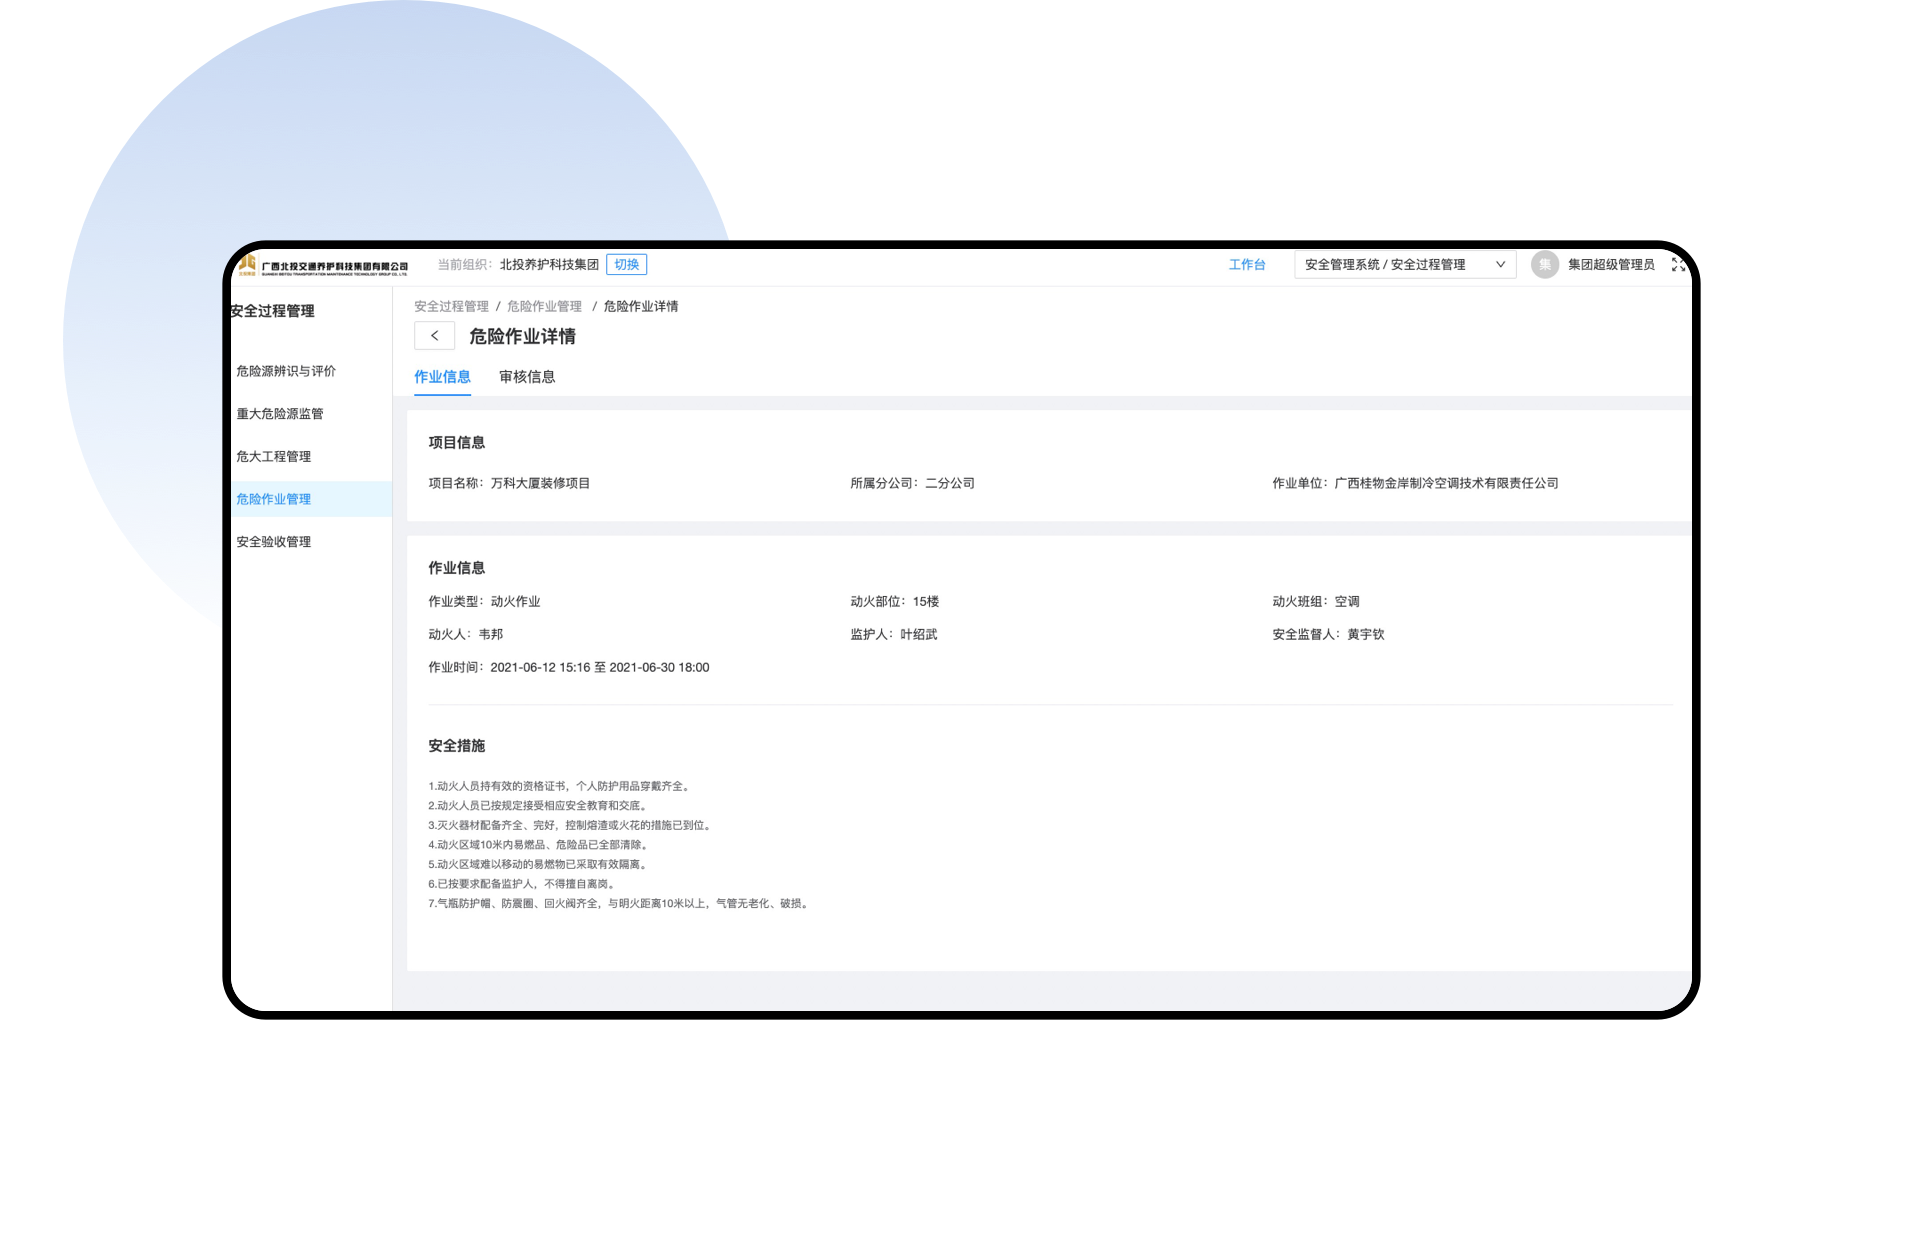Navigate to 危险作业管理 breadcrumb

(x=544, y=307)
